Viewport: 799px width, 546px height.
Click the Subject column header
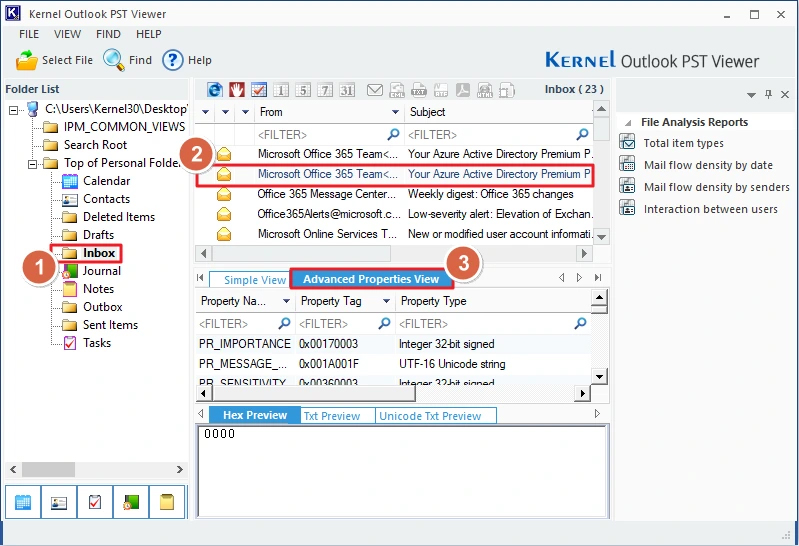point(498,112)
